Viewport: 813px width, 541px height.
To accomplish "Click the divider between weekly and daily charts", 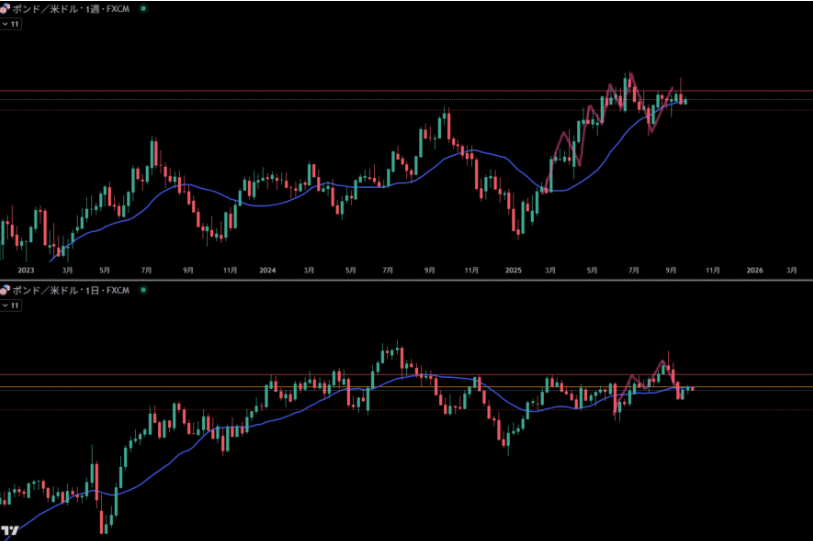I will pyautogui.click(x=406, y=281).
